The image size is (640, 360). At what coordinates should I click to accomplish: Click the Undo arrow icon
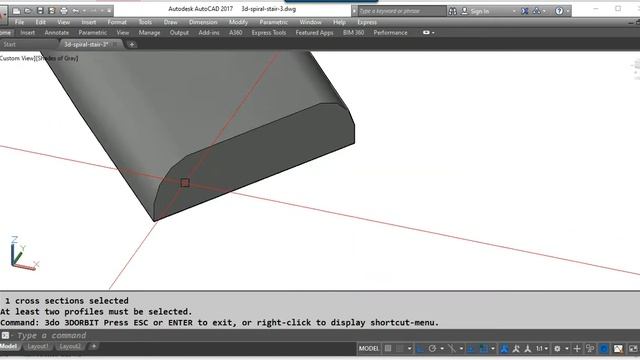(x=76, y=11)
